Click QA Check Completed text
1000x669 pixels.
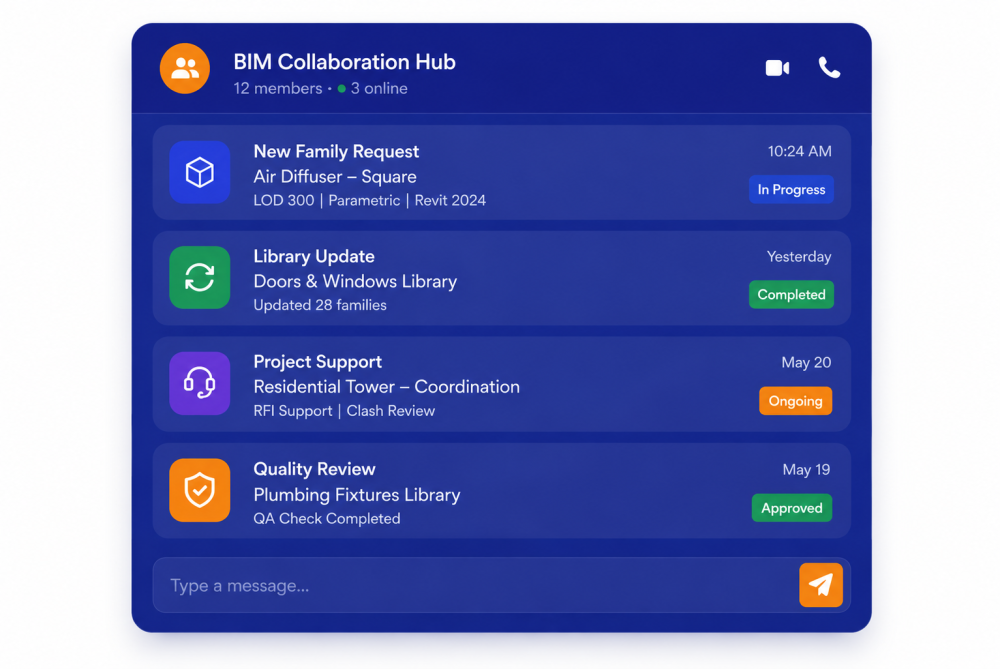[327, 518]
